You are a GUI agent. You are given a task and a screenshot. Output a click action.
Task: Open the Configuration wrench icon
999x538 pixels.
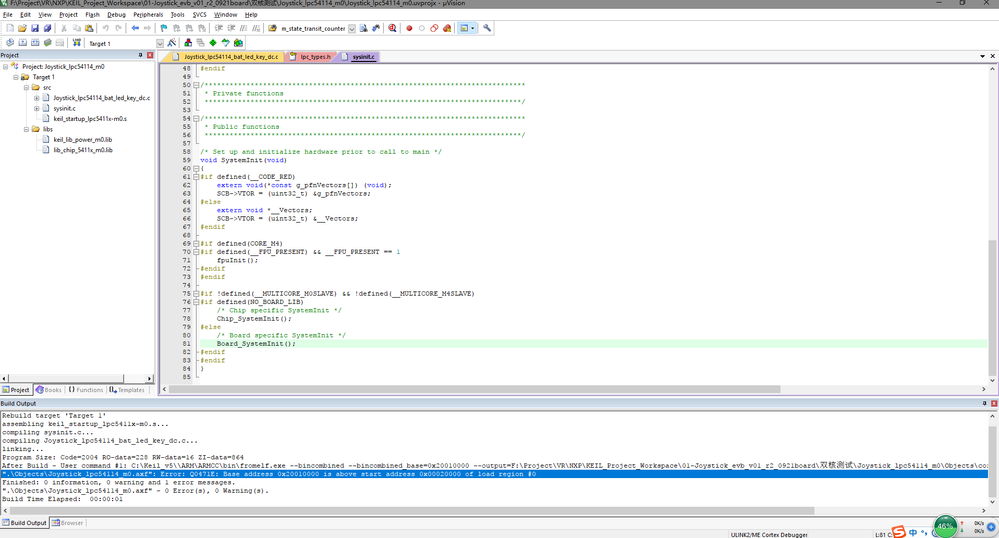[487, 28]
